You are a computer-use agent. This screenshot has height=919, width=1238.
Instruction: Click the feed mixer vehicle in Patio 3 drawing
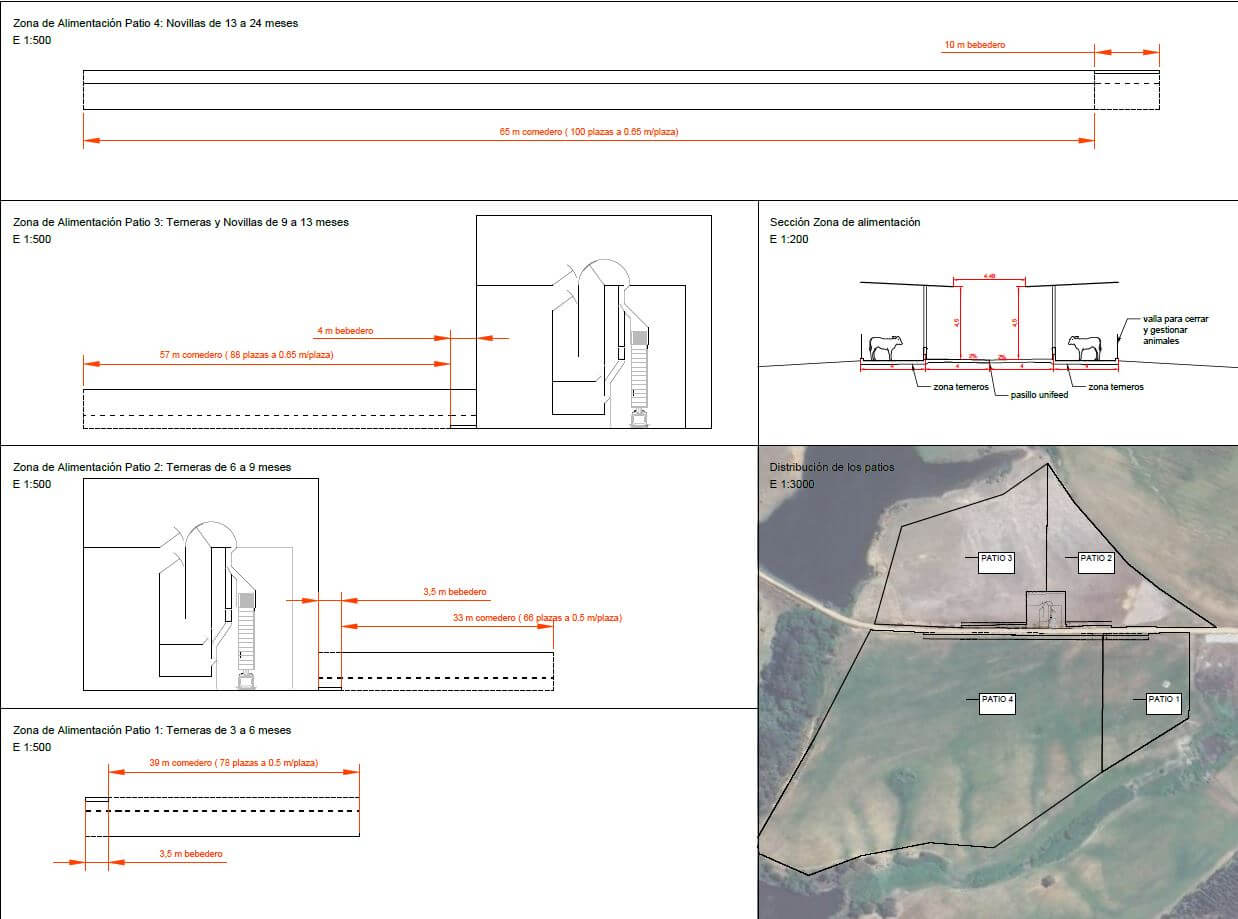[x=638, y=417]
